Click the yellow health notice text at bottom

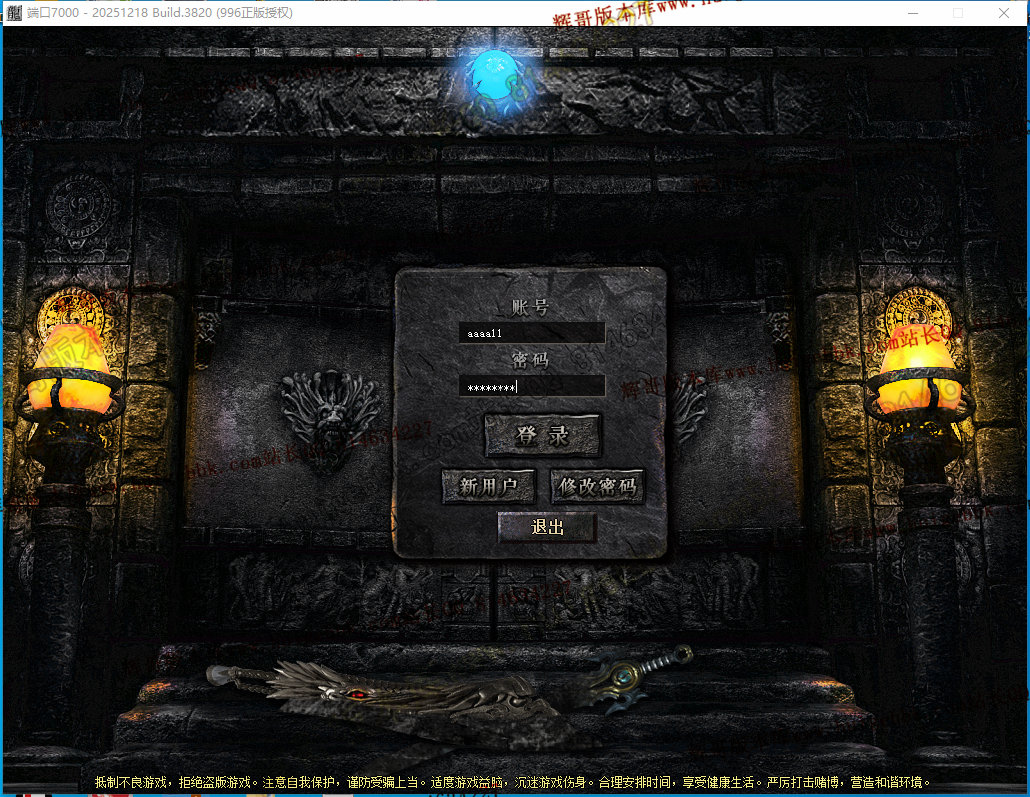pos(512,782)
